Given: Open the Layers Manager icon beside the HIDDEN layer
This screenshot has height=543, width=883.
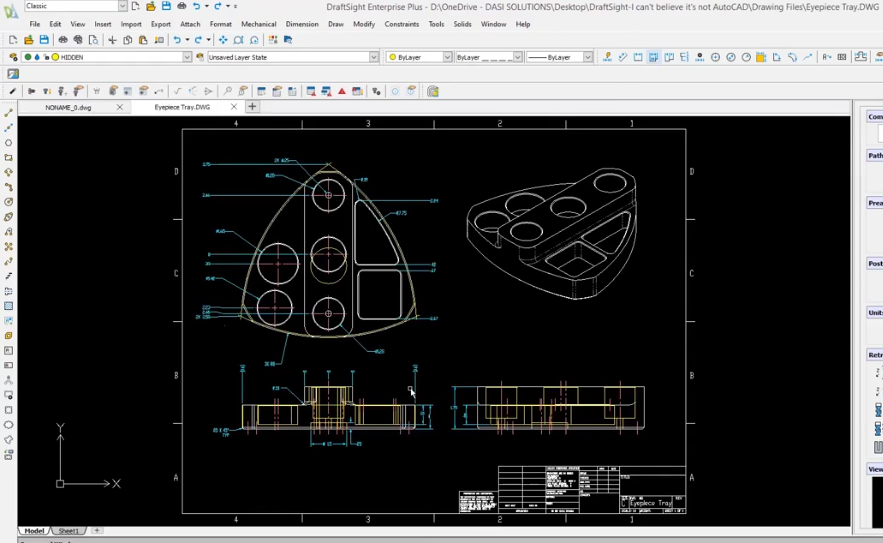Looking at the screenshot, I should [x=14, y=57].
